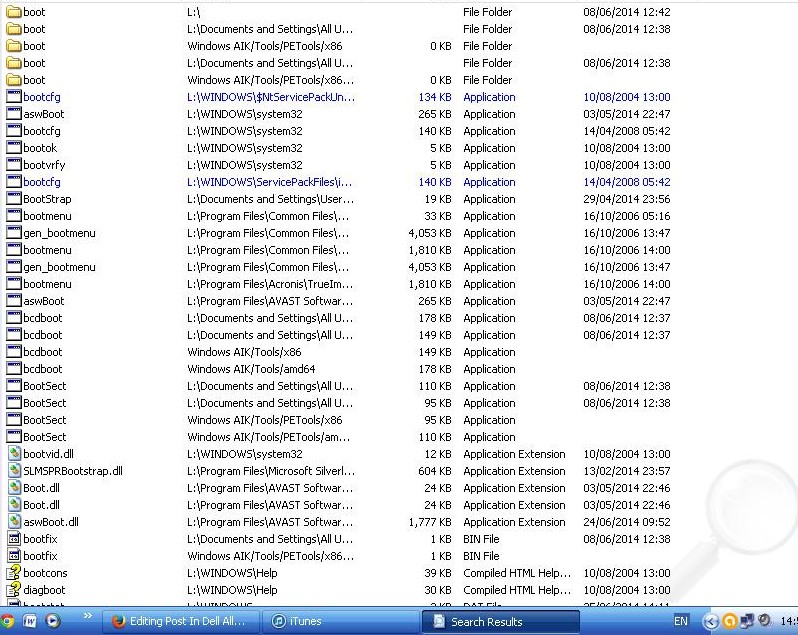Click bootfix name in the Windows AIK row
The height and width of the screenshot is (635, 798).
pyautogui.click(x=40, y=556)
